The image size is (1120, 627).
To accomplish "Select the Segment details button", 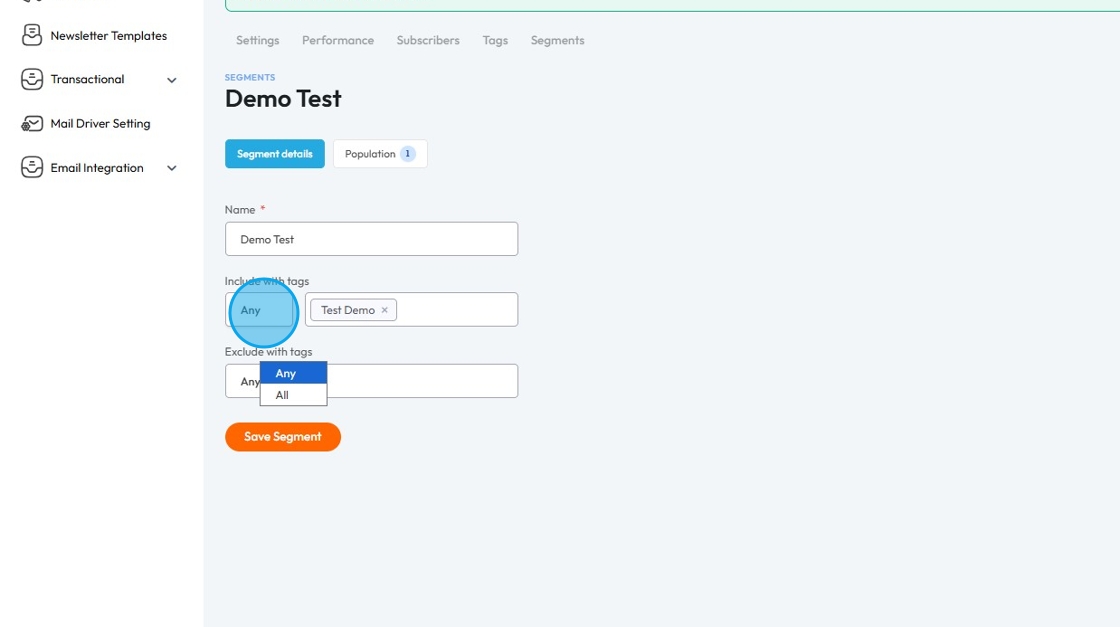I will [x=275, y=154].
